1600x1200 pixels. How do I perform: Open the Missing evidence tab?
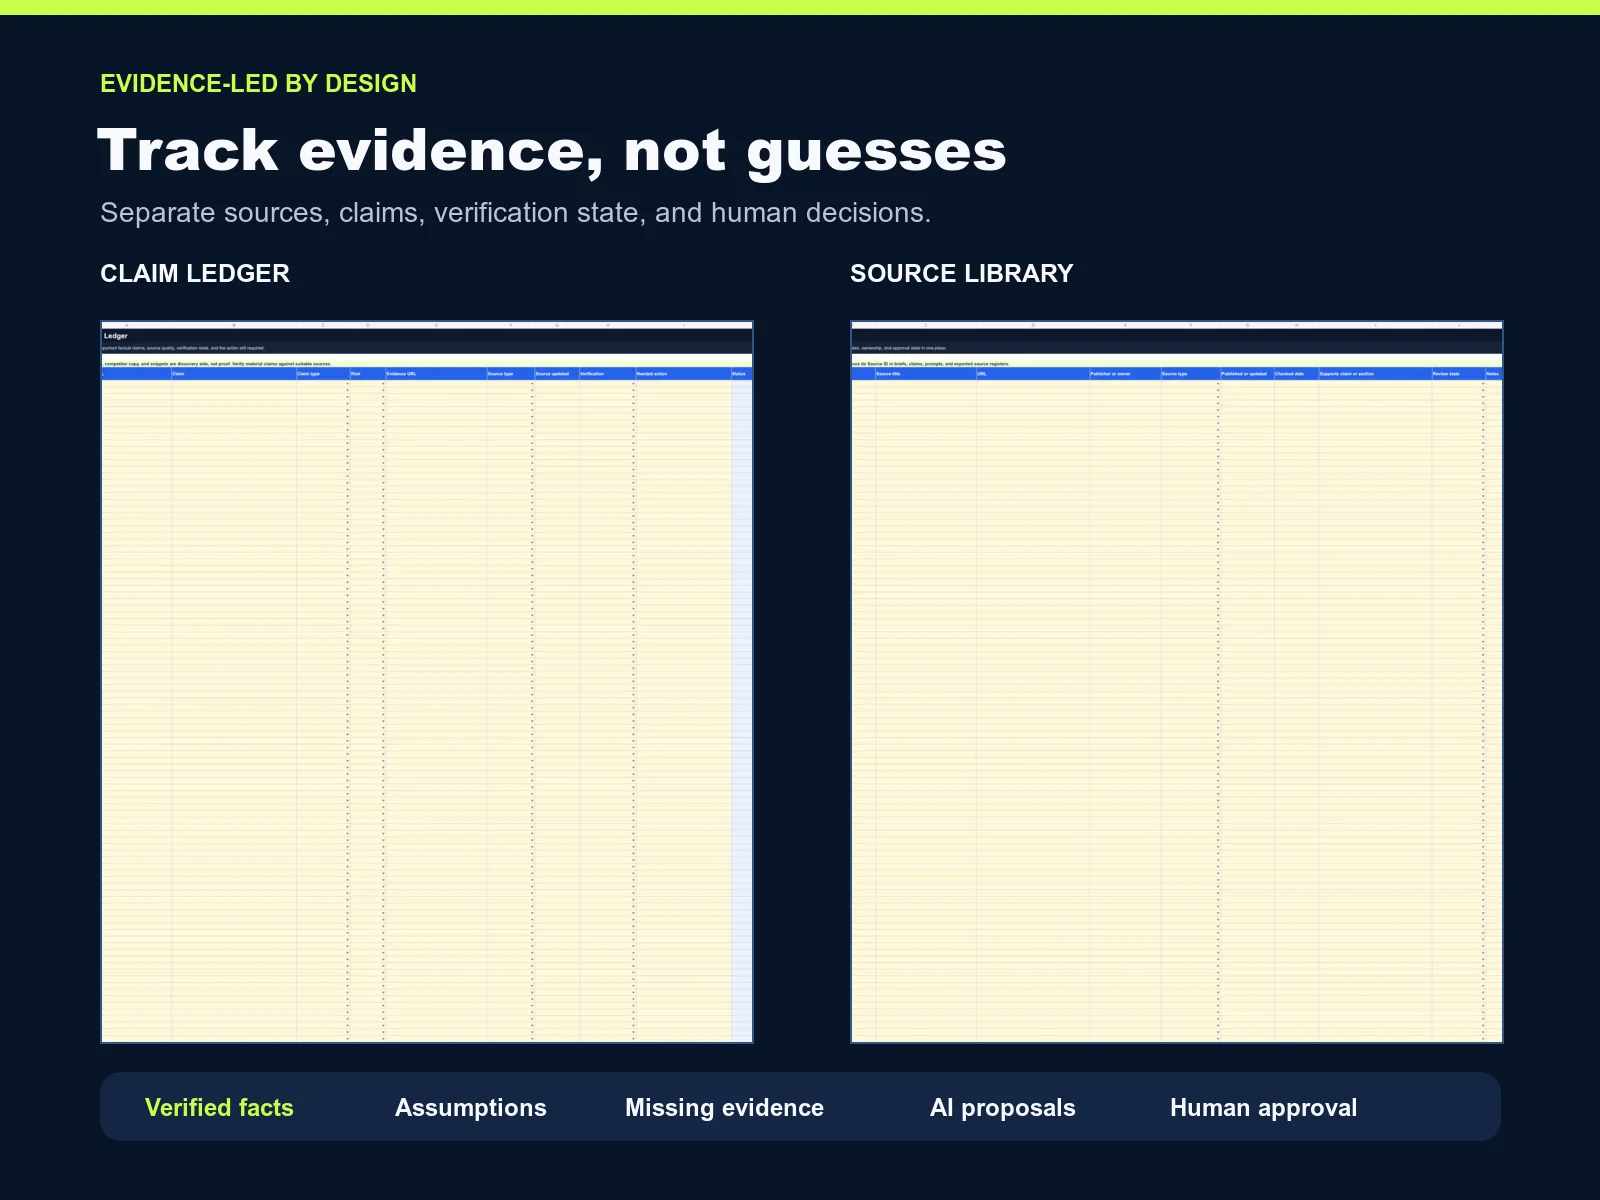[x=724, y=1107]
